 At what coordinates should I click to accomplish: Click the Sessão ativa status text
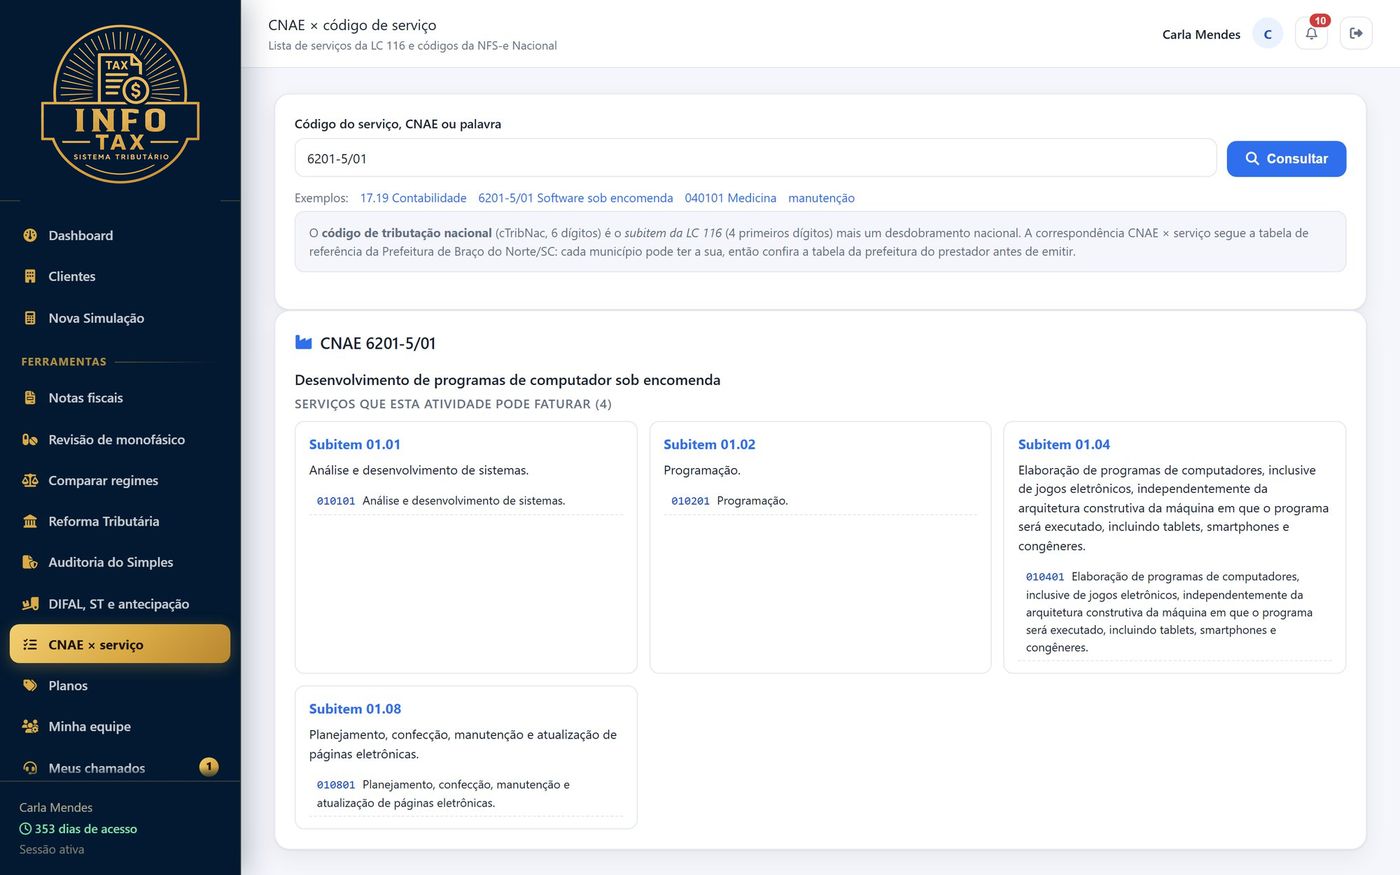click(x=52, y=850)
